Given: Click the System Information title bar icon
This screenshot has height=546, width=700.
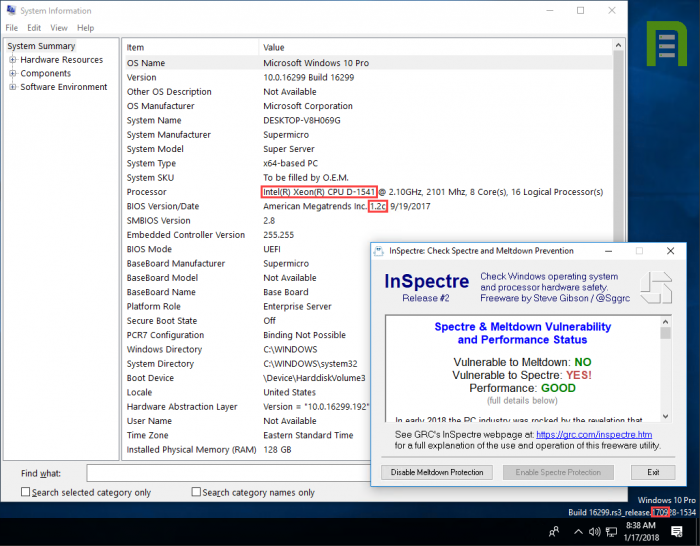Looking at the screenshot, I should 11,10.
